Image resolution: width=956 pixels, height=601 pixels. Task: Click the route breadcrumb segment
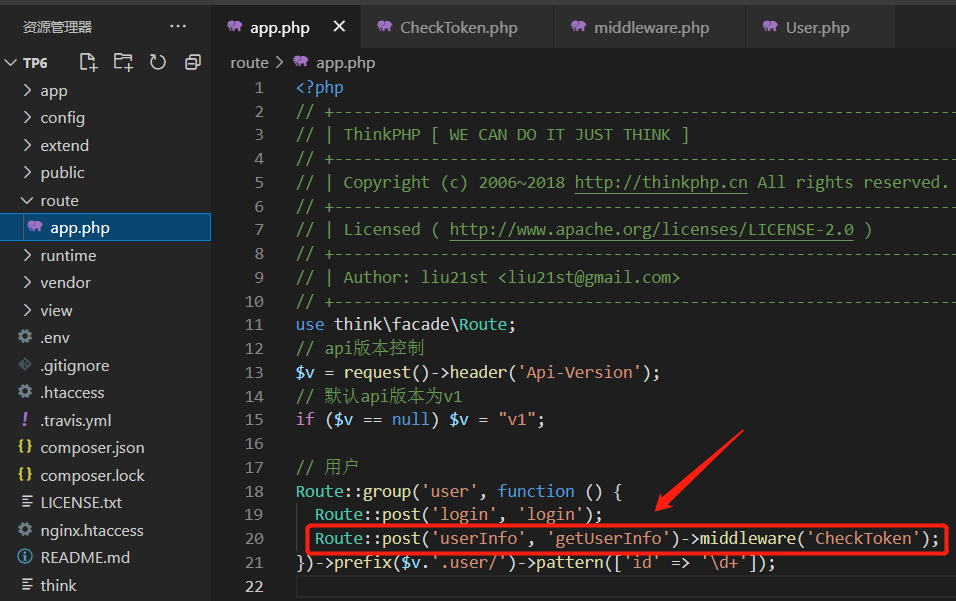point(249,62)
